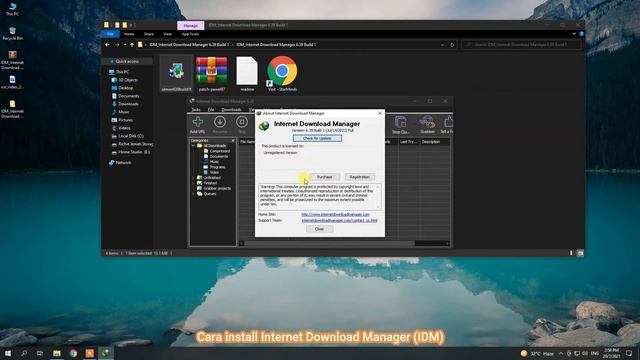640x360 pixels.
Task: Go up one folder in Explorer
Action: (132, 44)
